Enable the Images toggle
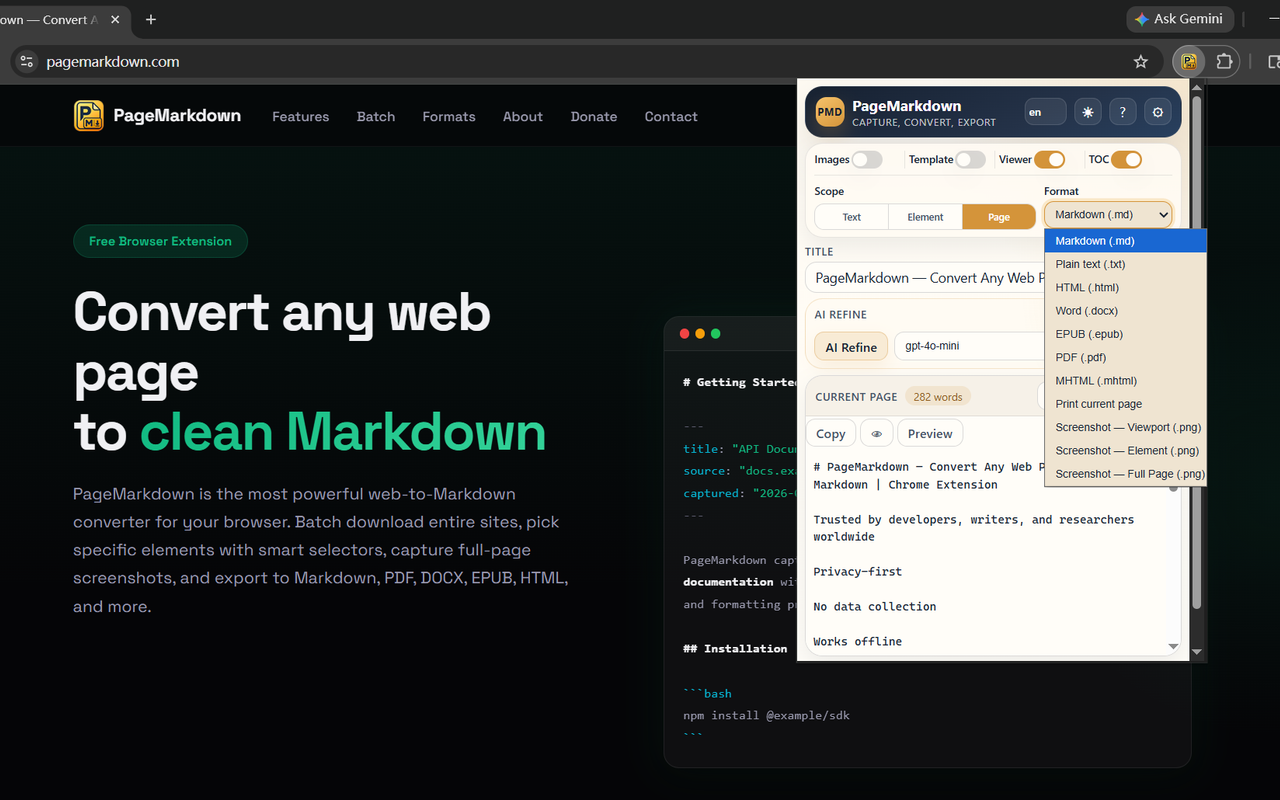The height and width of the screenshot is (800, 1280). point(867,159)
